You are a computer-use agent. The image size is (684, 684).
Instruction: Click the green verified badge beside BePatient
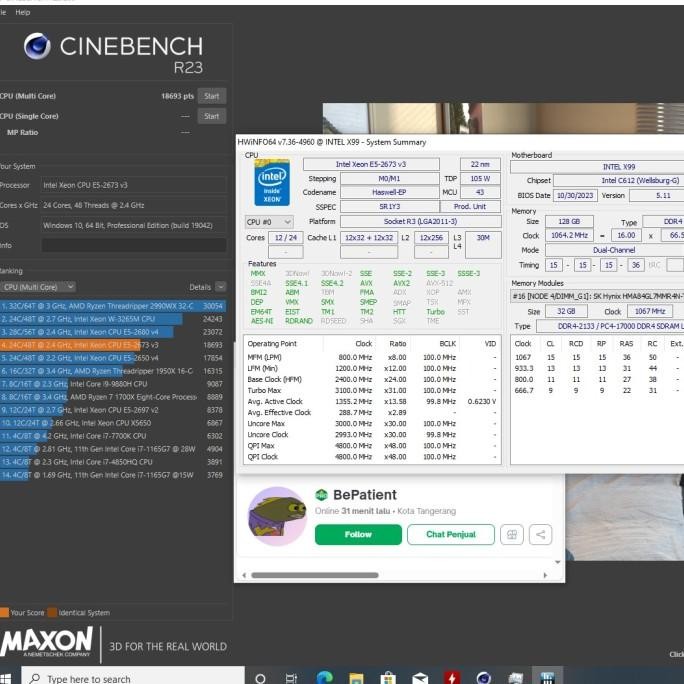click(321, 495)
